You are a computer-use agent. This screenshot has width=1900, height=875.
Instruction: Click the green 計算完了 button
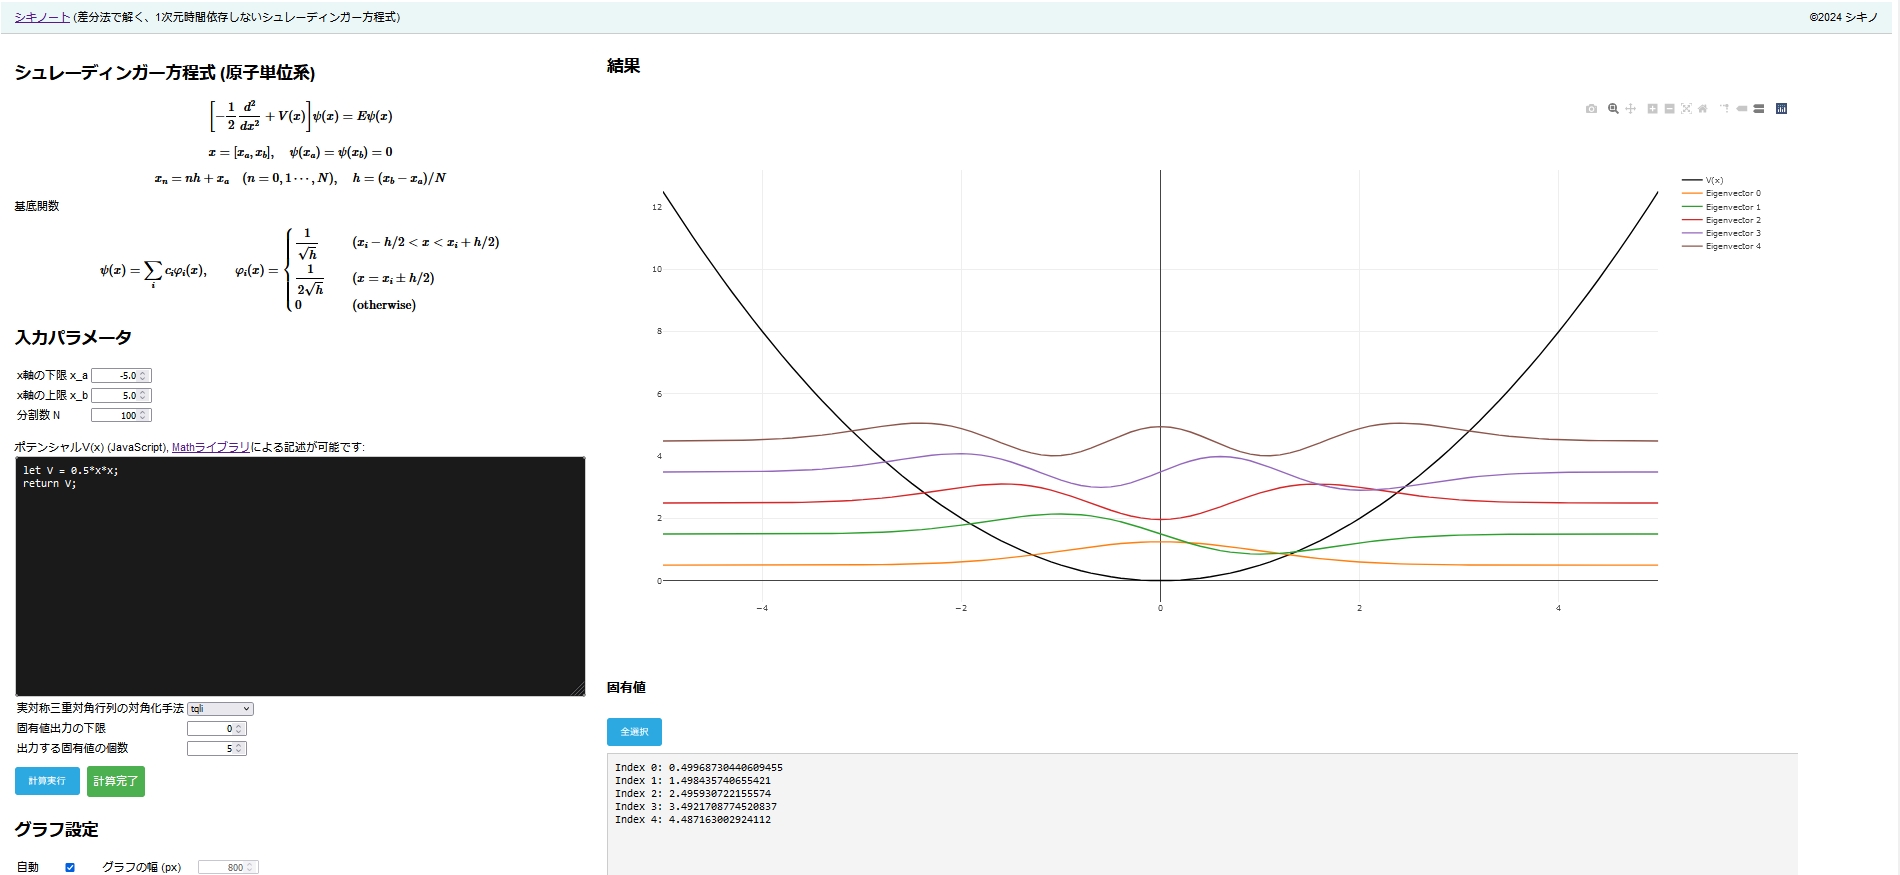point(116,781)
